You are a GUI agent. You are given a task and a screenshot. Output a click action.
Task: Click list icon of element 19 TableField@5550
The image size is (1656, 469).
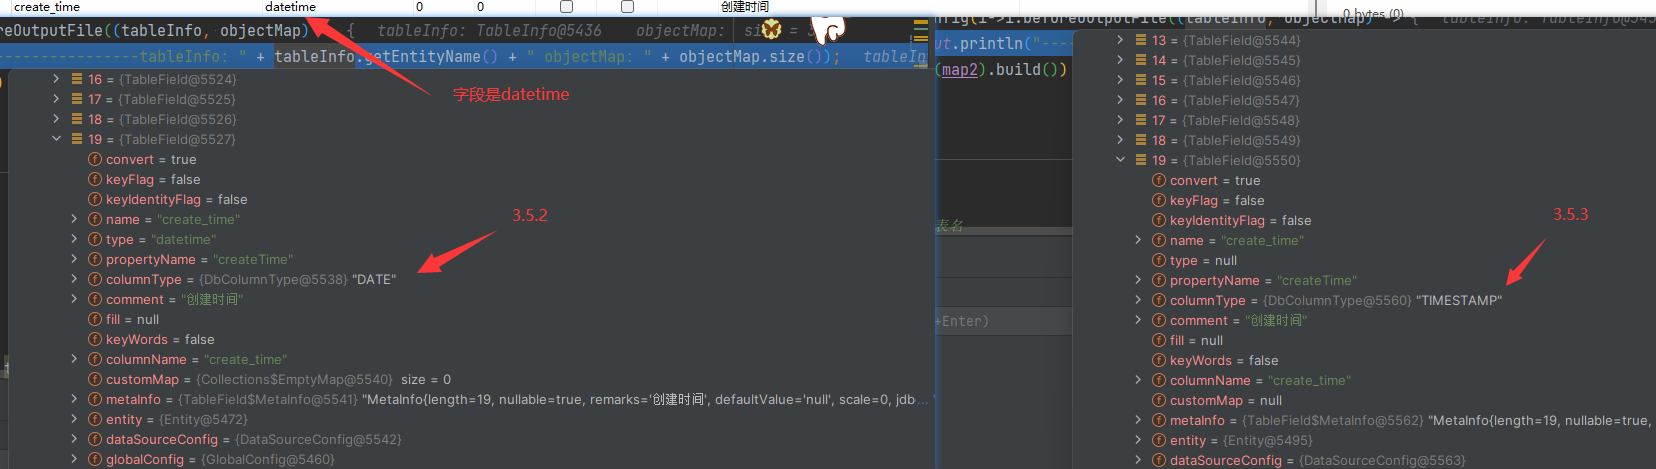click(x=1141, y=160)
